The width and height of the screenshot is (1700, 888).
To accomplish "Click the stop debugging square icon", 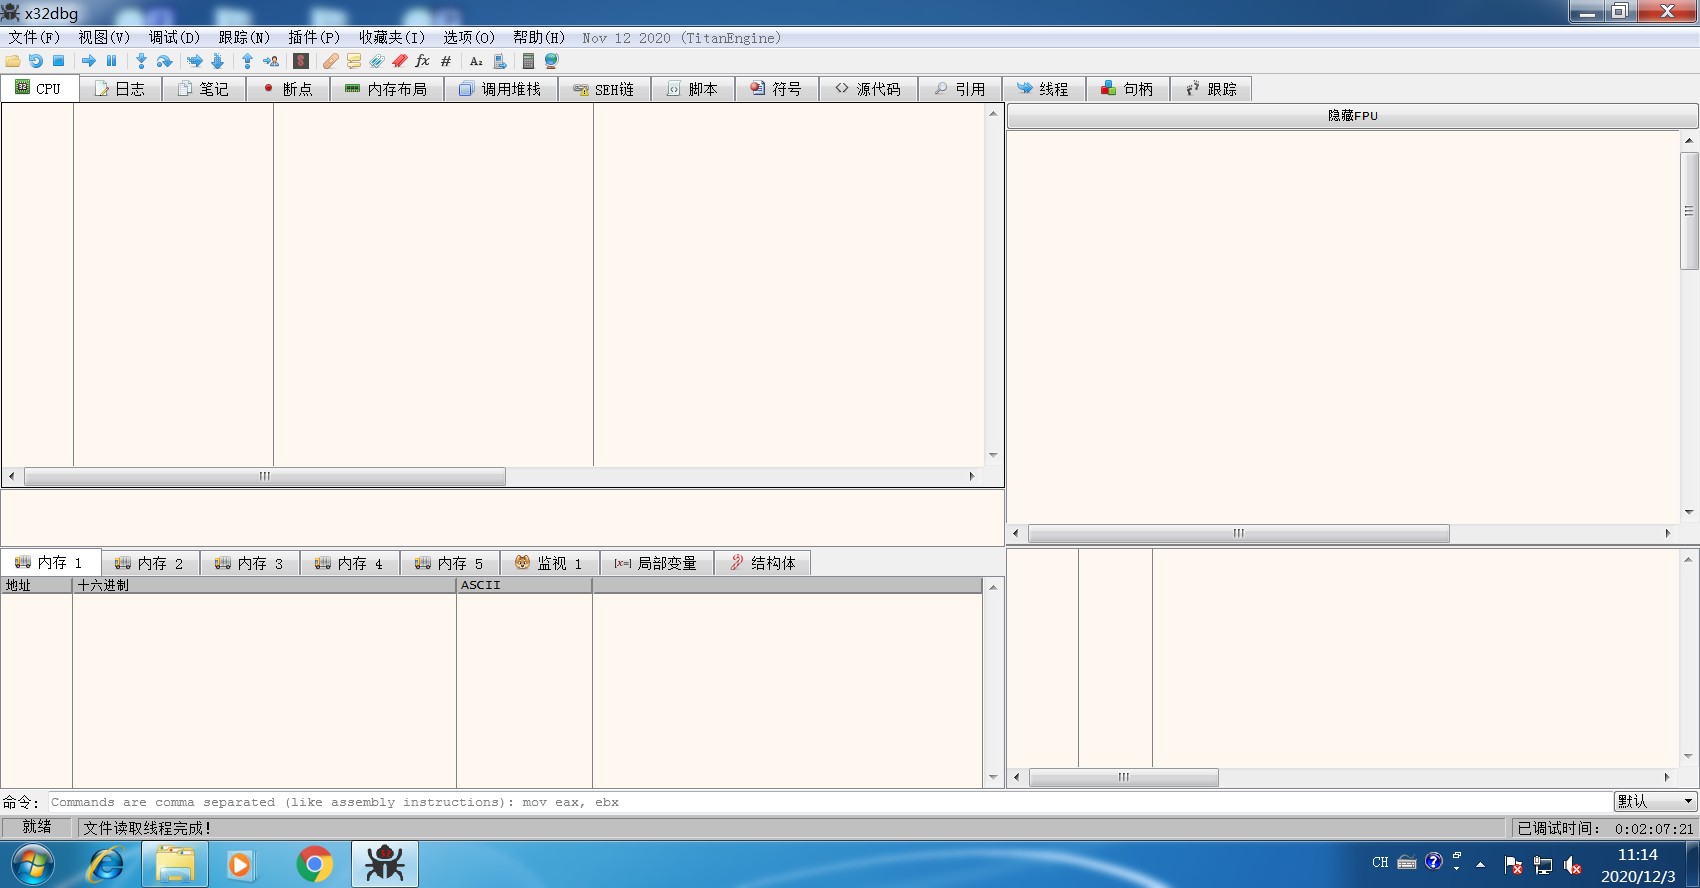I will (x=58, y=61).
